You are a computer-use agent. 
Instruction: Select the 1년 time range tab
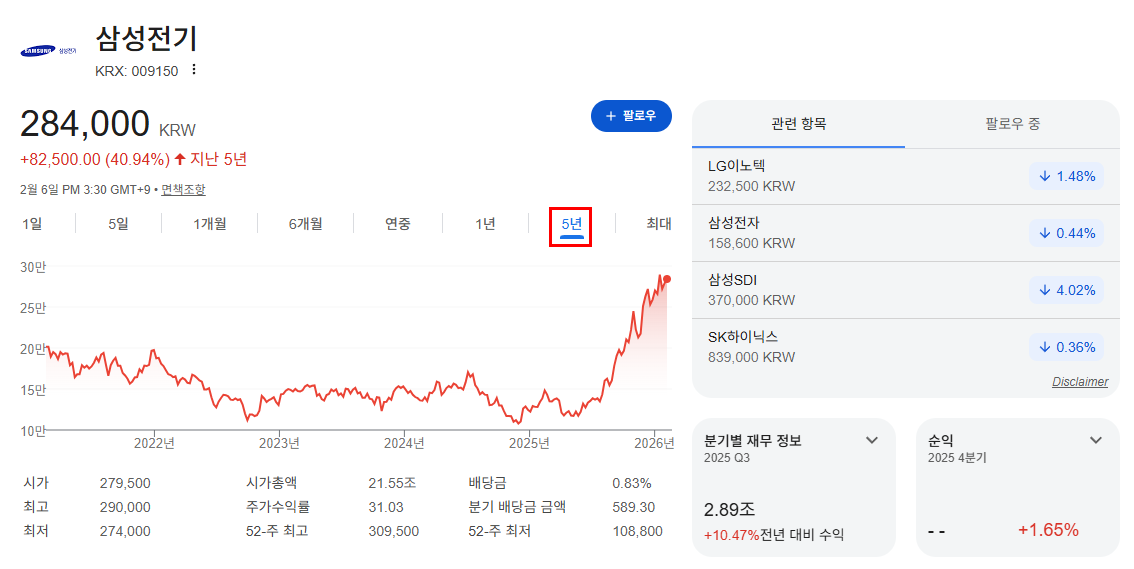485,224
